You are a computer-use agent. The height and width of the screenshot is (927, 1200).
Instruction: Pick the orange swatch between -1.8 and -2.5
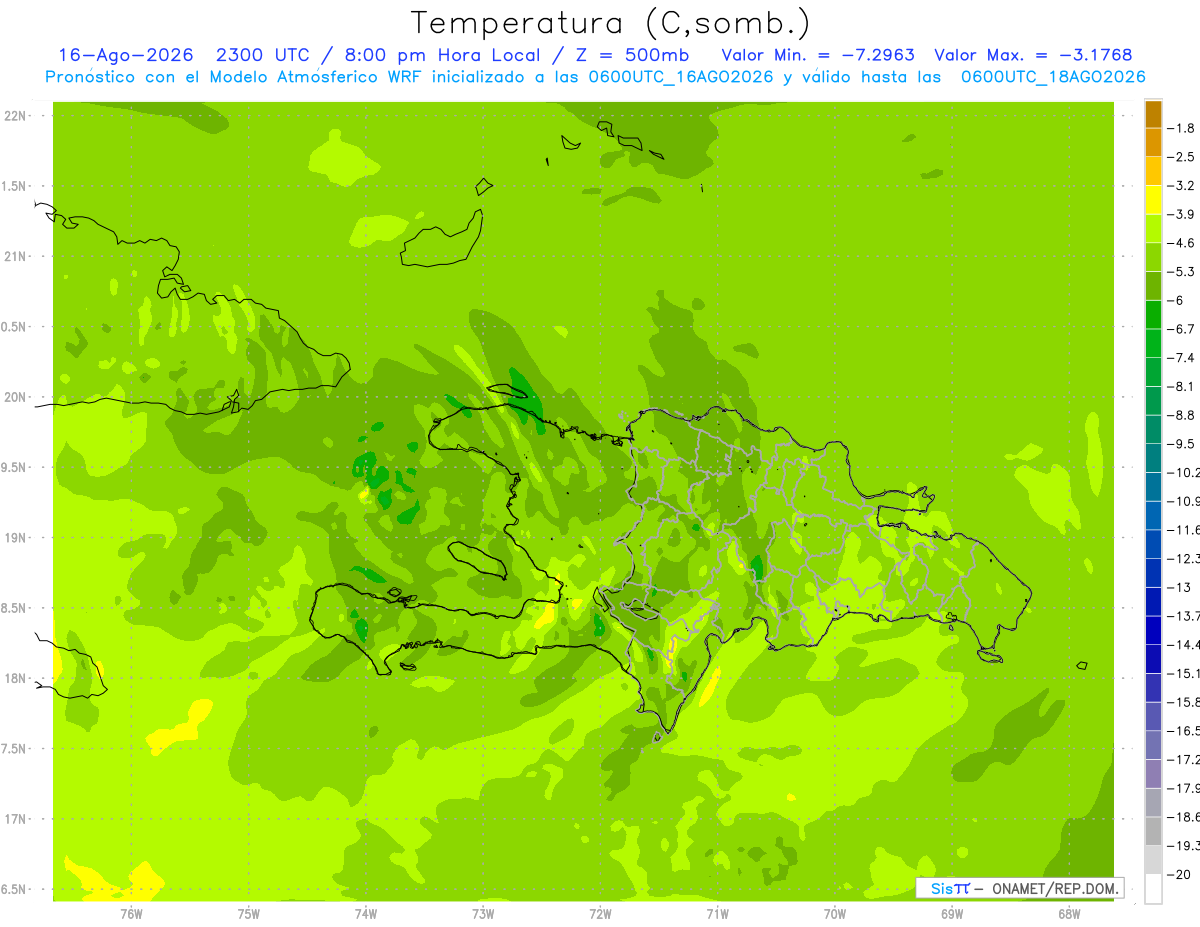tap(1153, 143)
